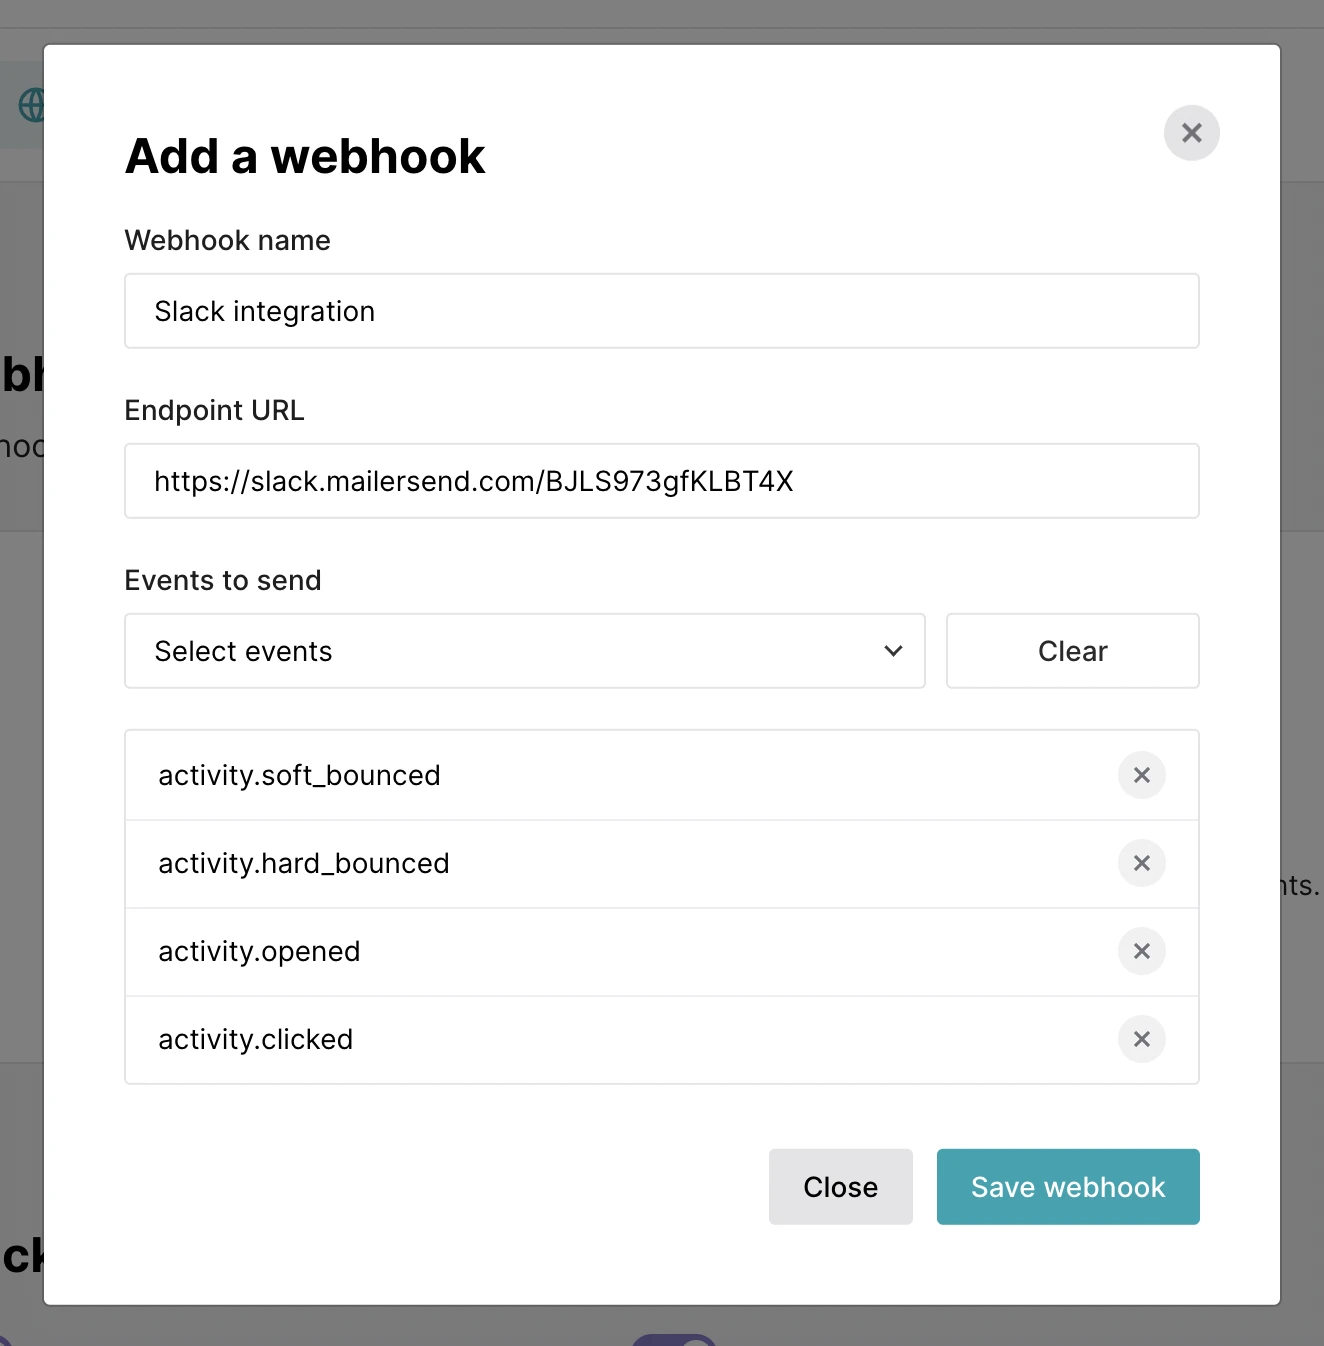Click the activity.clicked list entry text
1324x1346 pixels.
[x=255, y=1039]
